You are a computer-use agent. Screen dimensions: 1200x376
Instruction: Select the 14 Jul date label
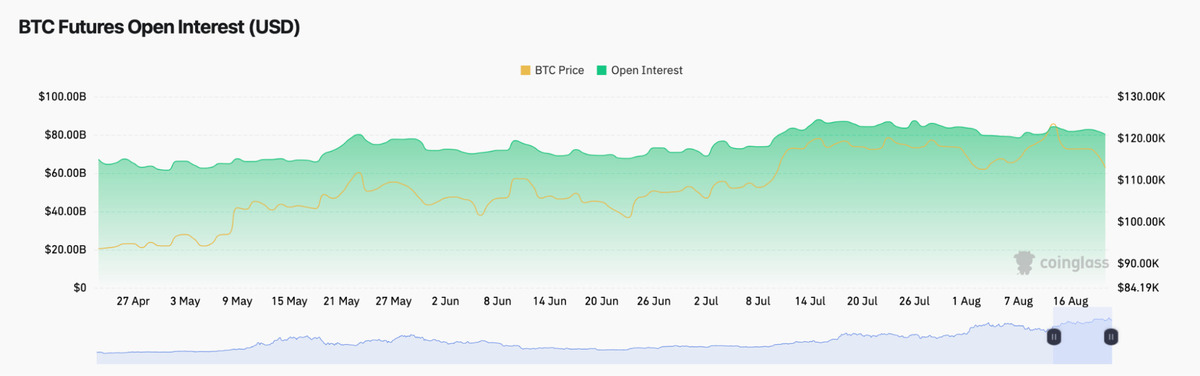coord(810,301)
